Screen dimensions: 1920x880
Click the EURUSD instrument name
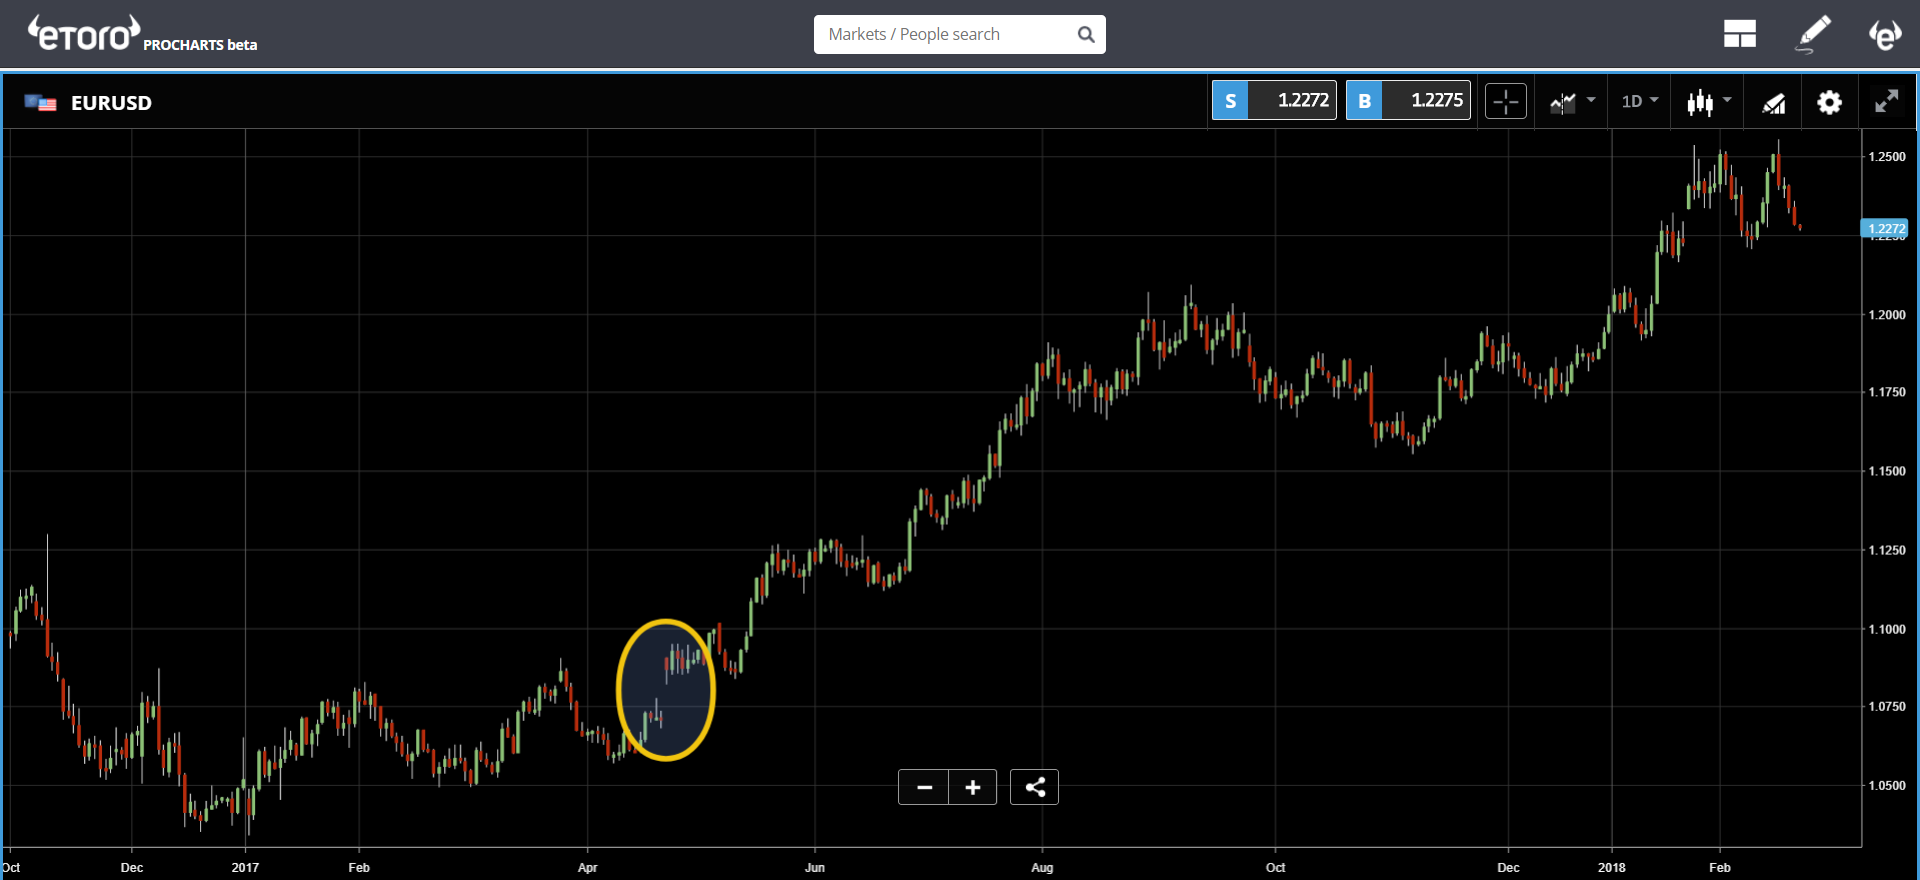tap(111, 103)
